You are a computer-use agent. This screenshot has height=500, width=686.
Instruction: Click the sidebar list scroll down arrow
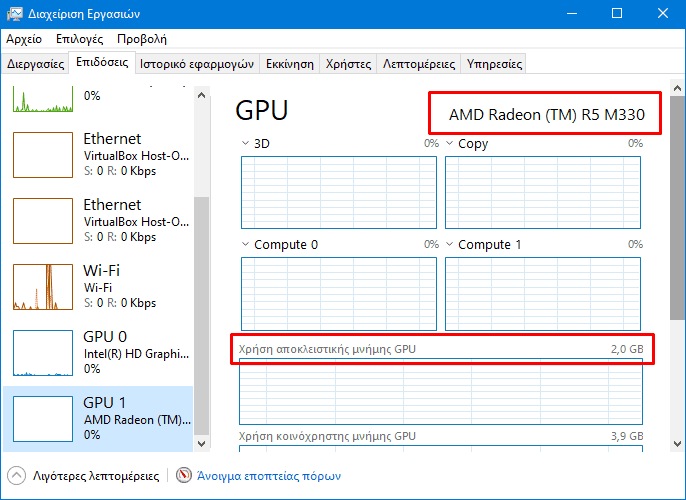[201, 444]
